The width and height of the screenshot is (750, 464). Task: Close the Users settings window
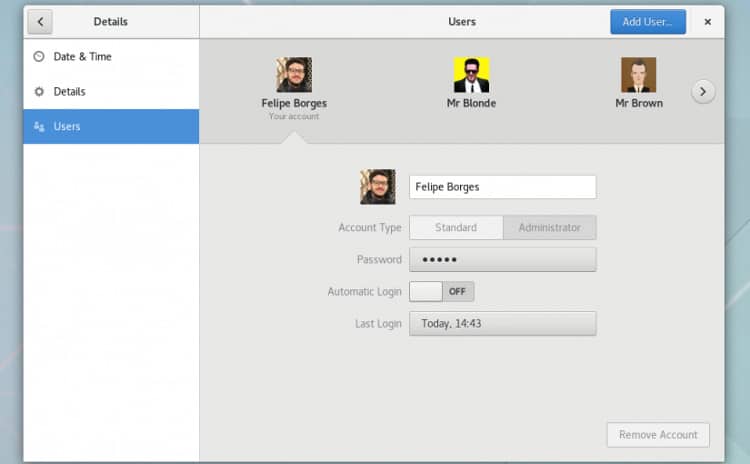click(708, 22)
